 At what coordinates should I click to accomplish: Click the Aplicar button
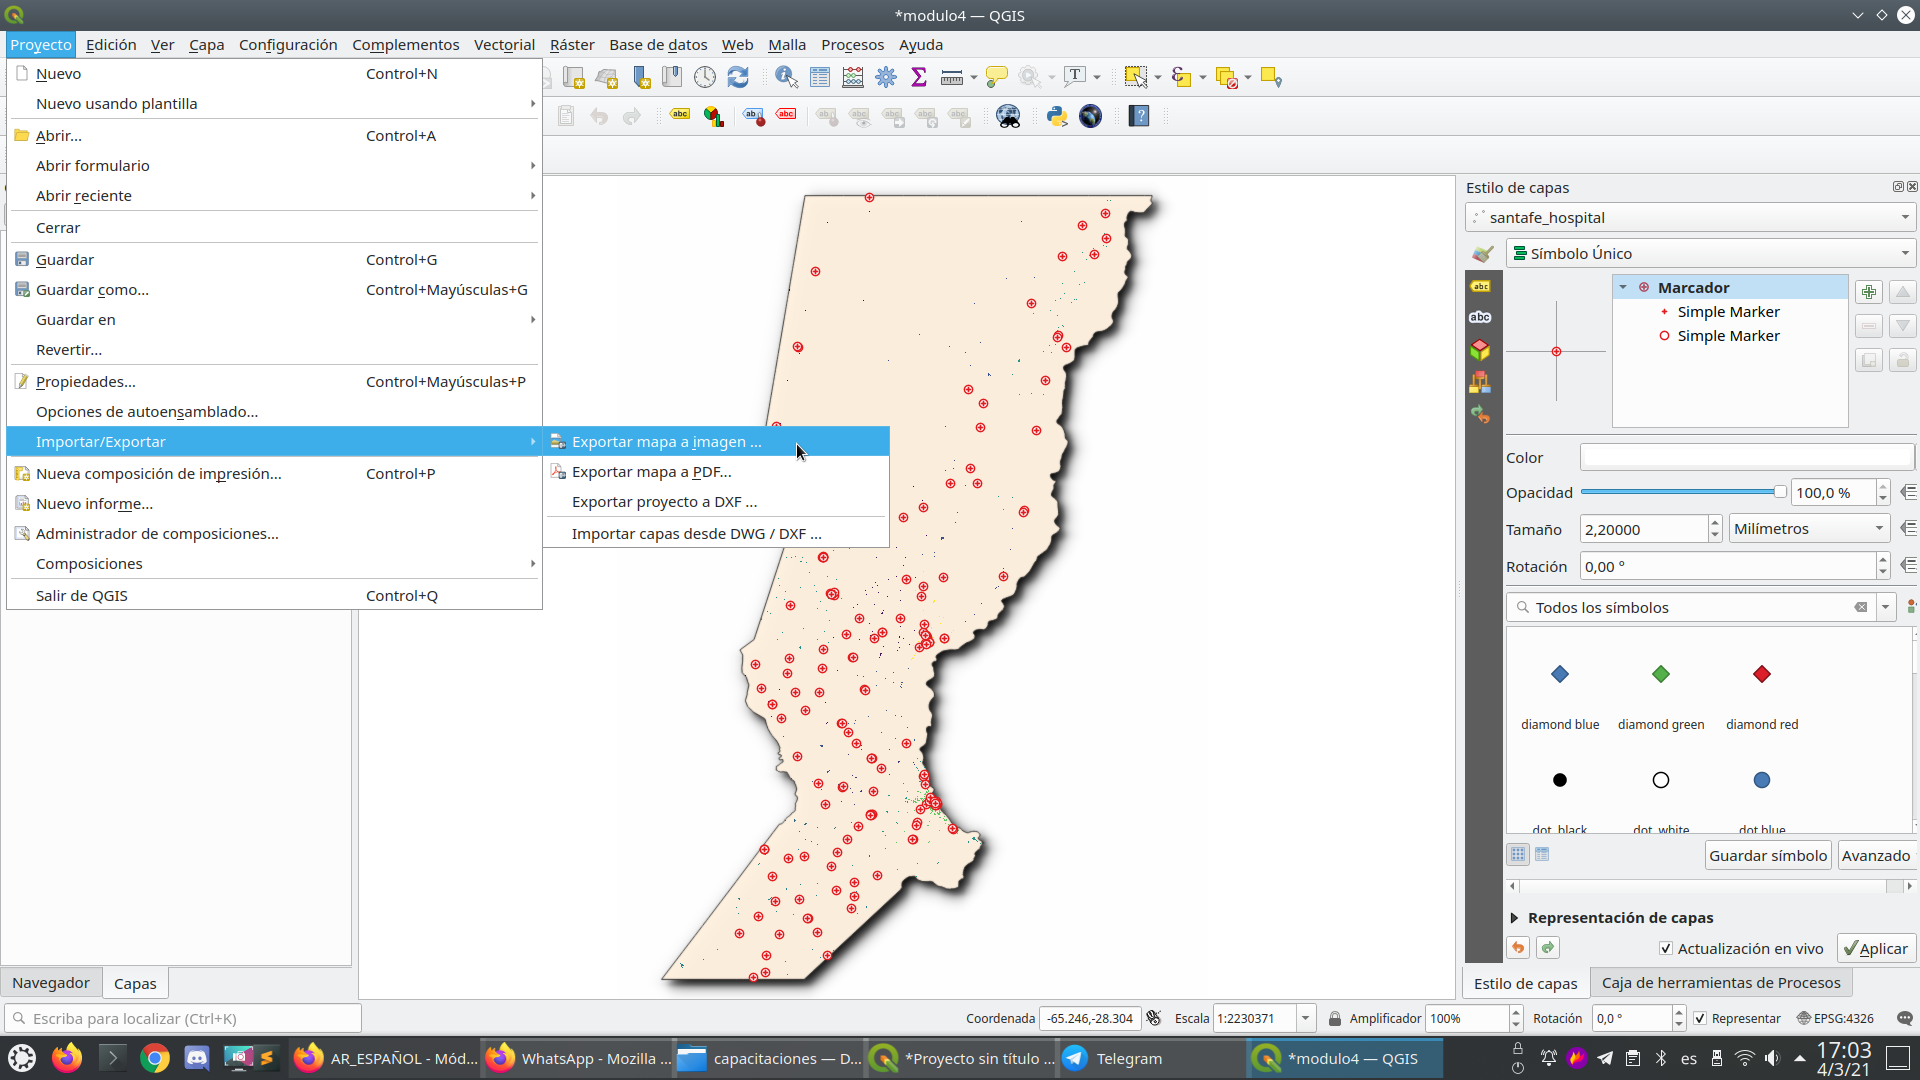[x=1875, y=947]
